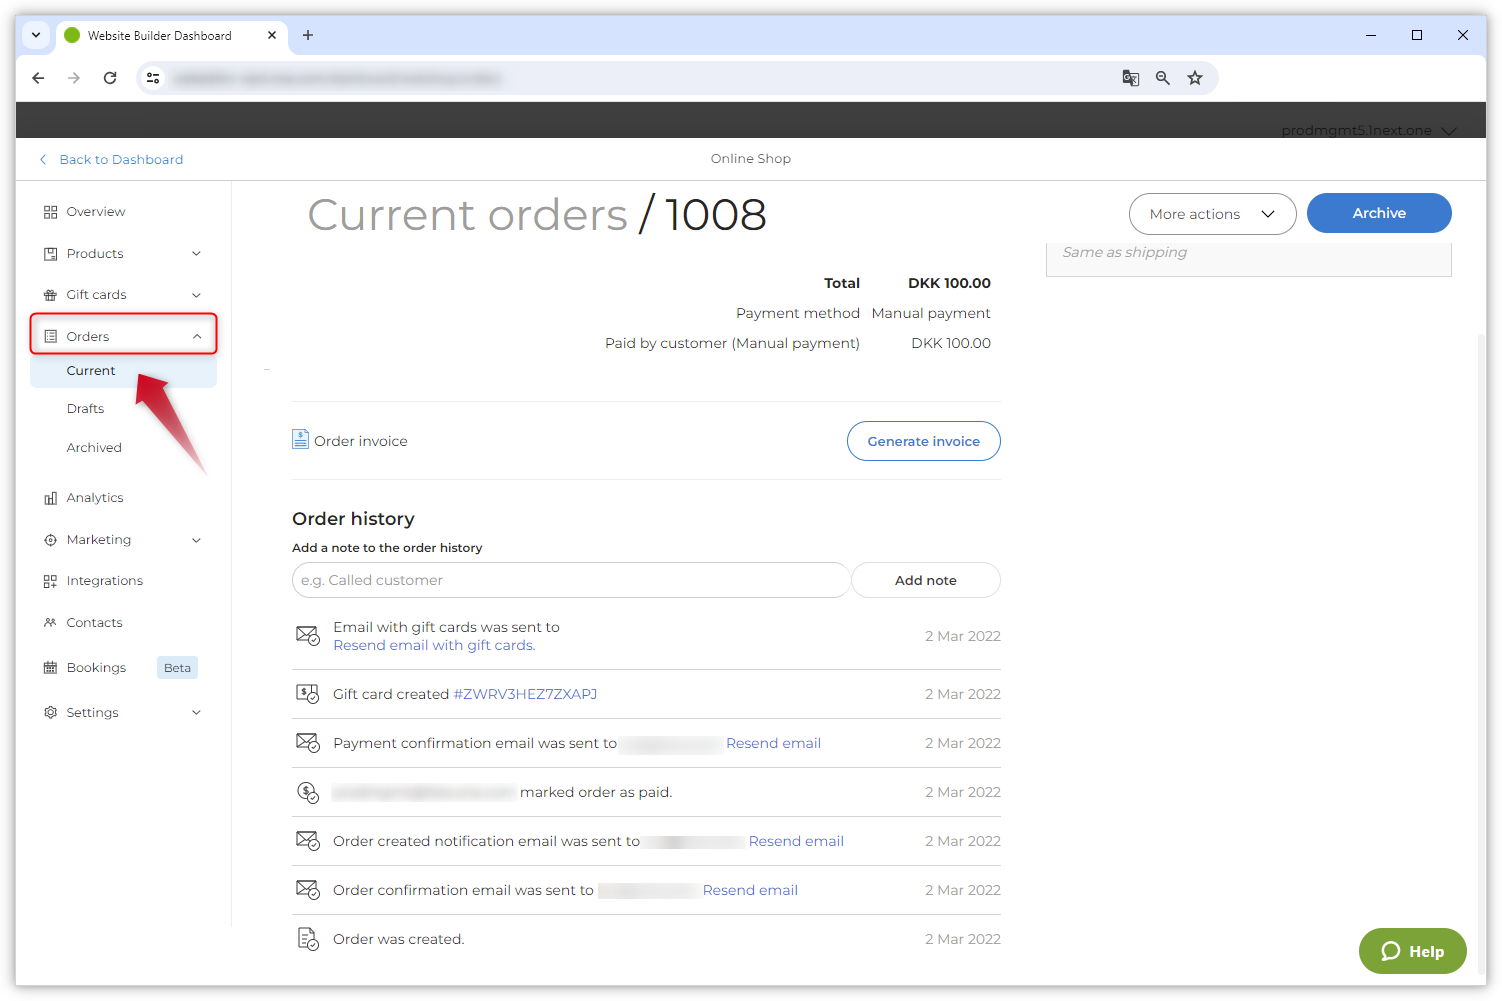Click the Bookings calendar icon

coord(50,668)
